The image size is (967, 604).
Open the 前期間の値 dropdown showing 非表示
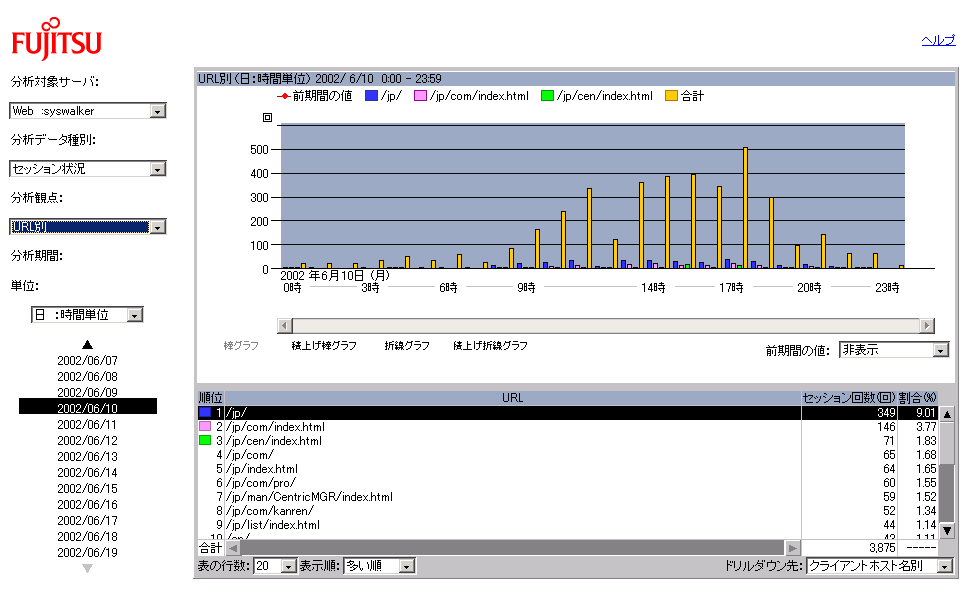[894, 350]
